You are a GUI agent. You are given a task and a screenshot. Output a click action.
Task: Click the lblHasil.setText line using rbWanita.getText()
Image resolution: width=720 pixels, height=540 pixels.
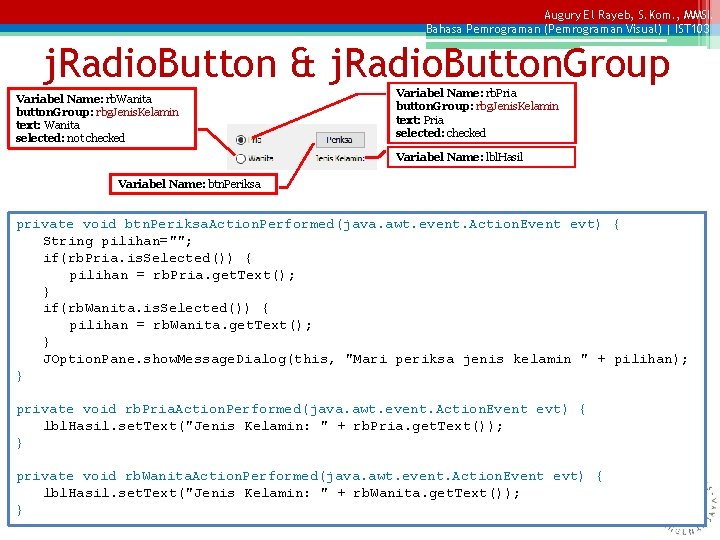point(281,493)
